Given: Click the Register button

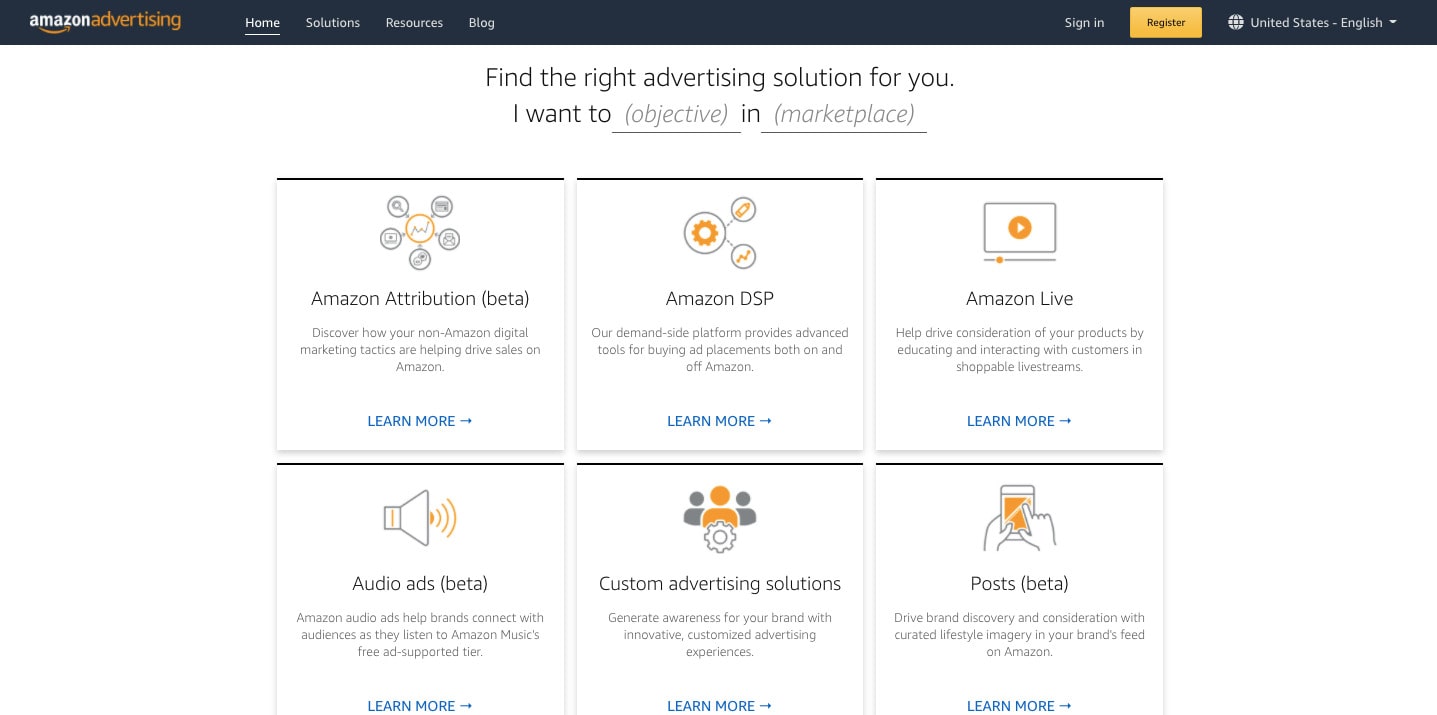Looking at the screenshot, I should pyautogui.click(x=1165, y=22).
